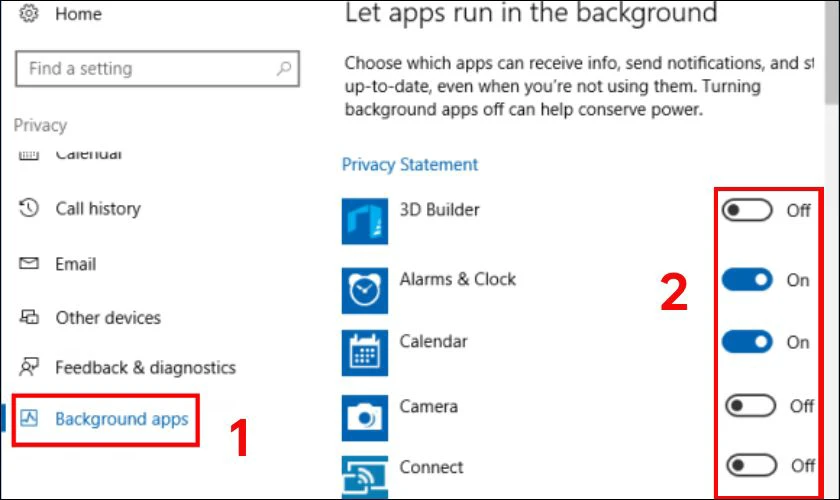
Task: Click the Alarms & Clock app icon
Action: click(365, 290)
